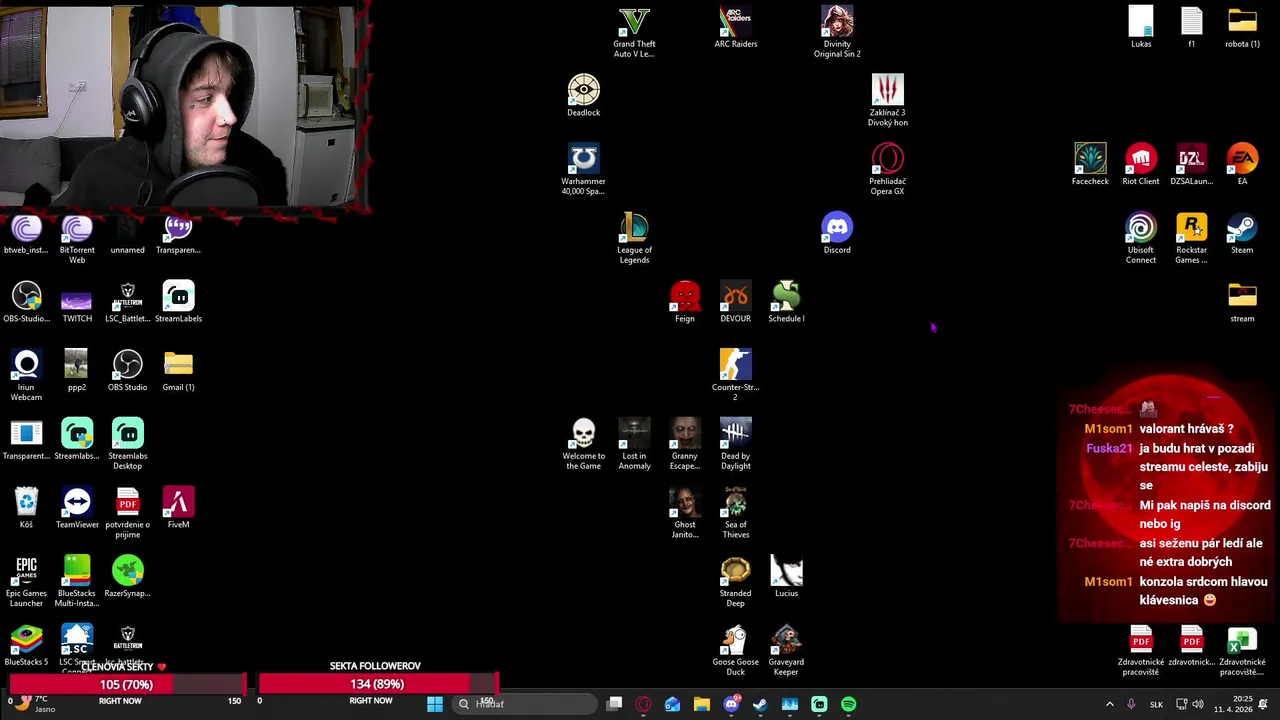Select TeamViewer desktop icon
Image resolution: width=1280 pixels, height=720 pixels.
point(77,508)
